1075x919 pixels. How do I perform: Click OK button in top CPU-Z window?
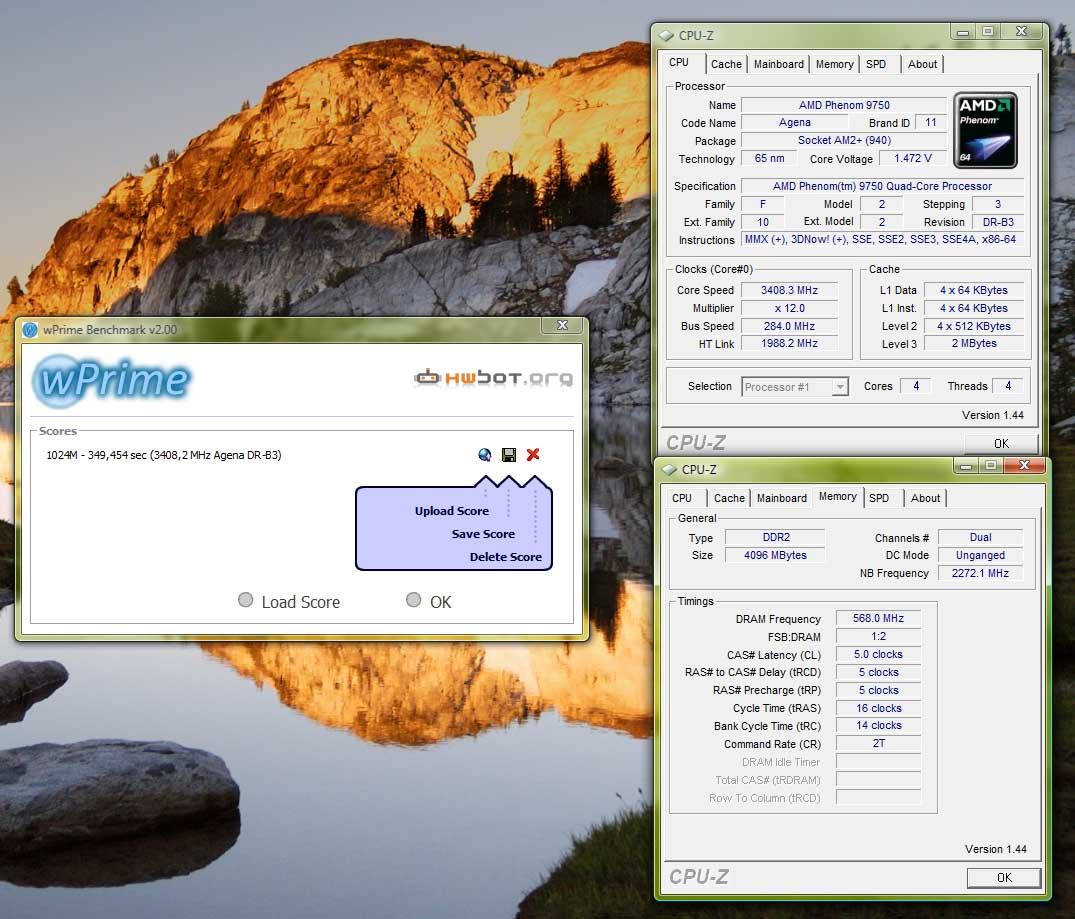click(x=1001, y=444)
